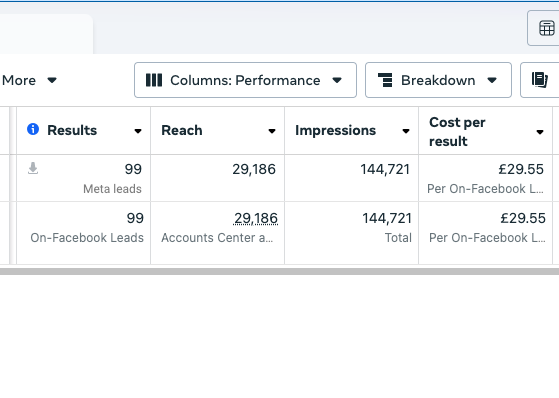Open the Breakdown dropdown
559x398 pixels.
tap(438, 80)
